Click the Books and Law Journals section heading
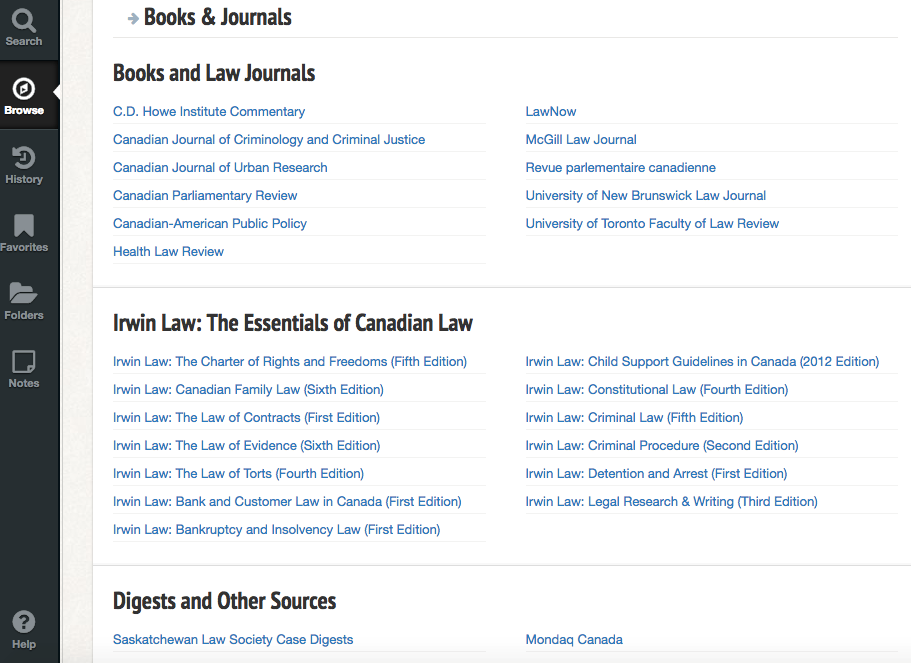The height and width of the screenshot is (663, 911). click(214, 73)
